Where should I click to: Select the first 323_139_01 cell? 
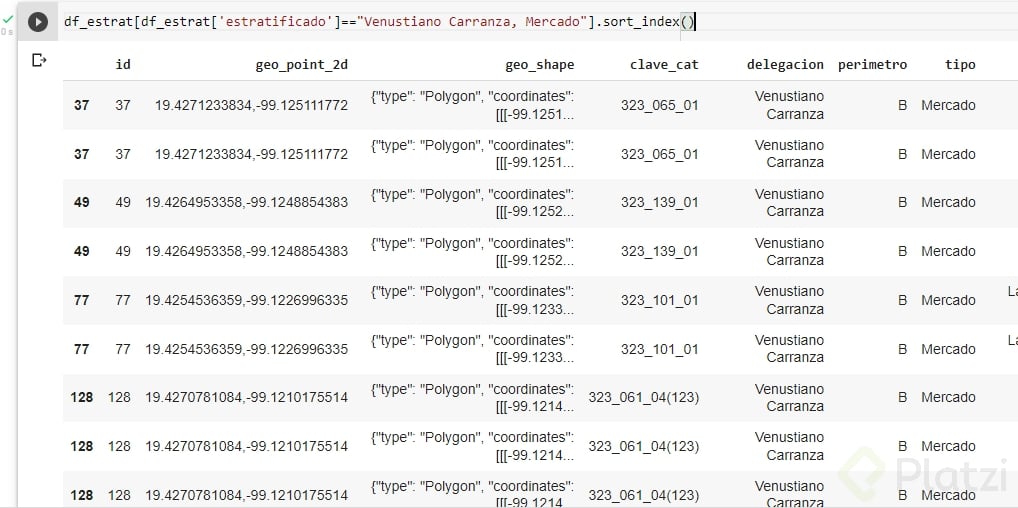tap(659, 202)
